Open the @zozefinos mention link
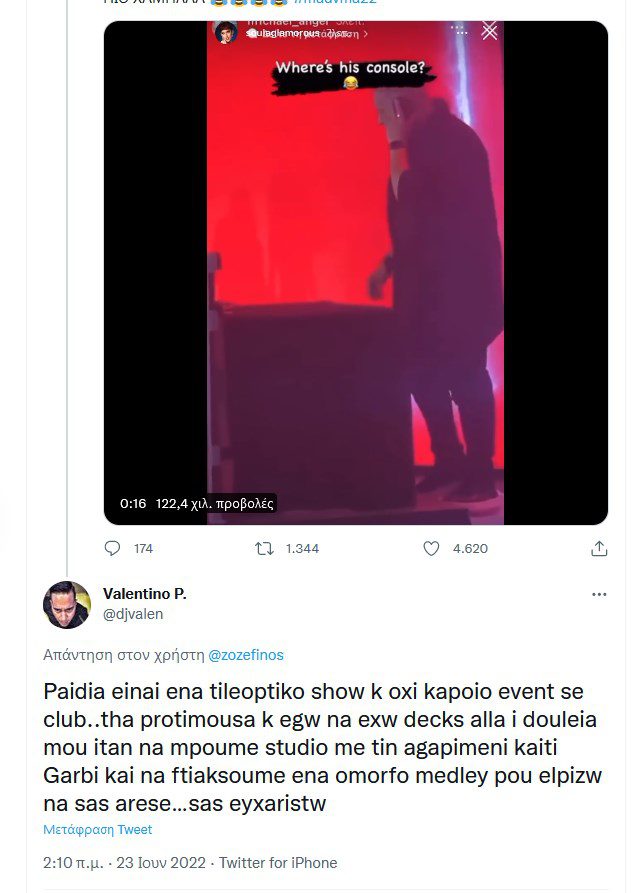This screenshot has height=893, width=637. point(246,655)
